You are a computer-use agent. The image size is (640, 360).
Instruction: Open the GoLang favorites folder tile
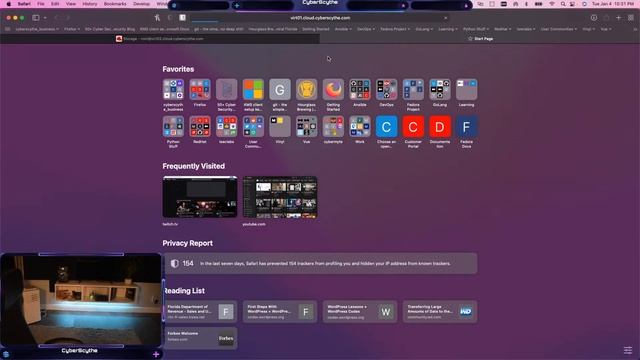440,90
